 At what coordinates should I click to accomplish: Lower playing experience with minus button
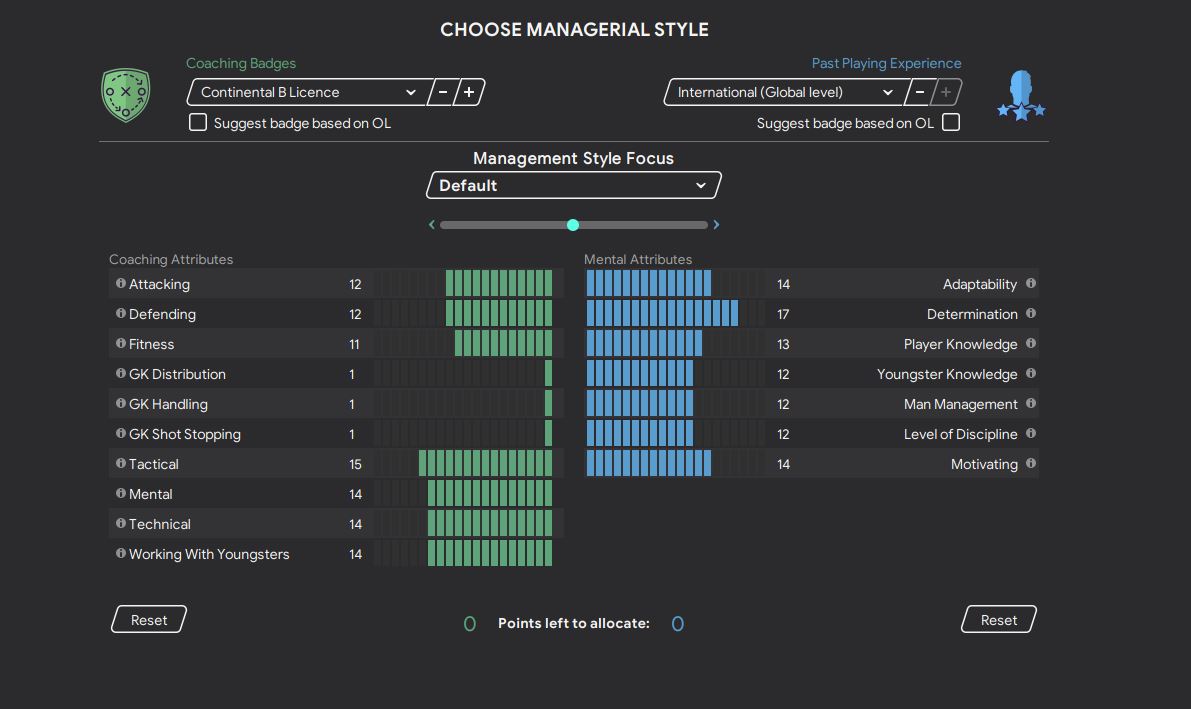918,92
